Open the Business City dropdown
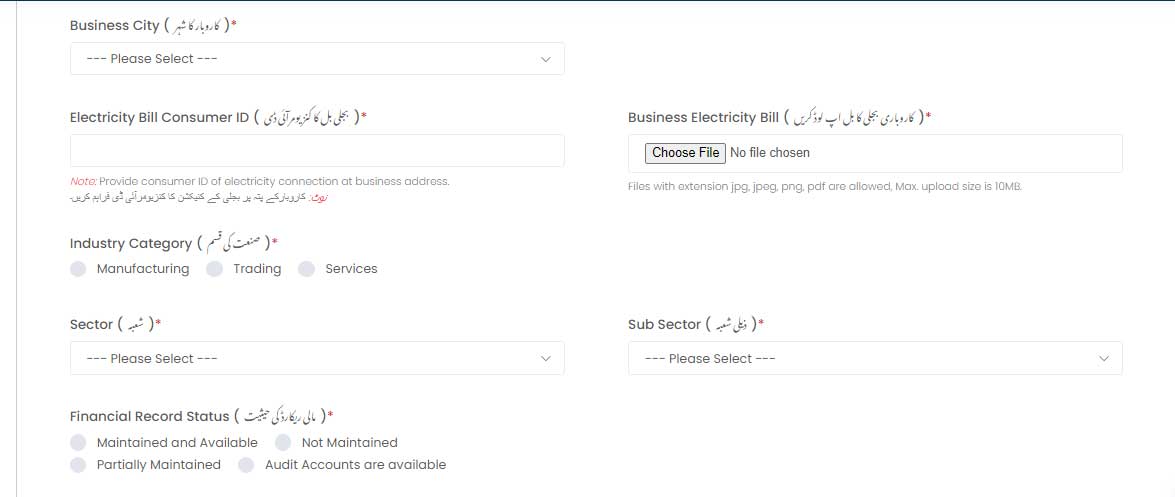 pyautogui.click(x=317, y=58)
